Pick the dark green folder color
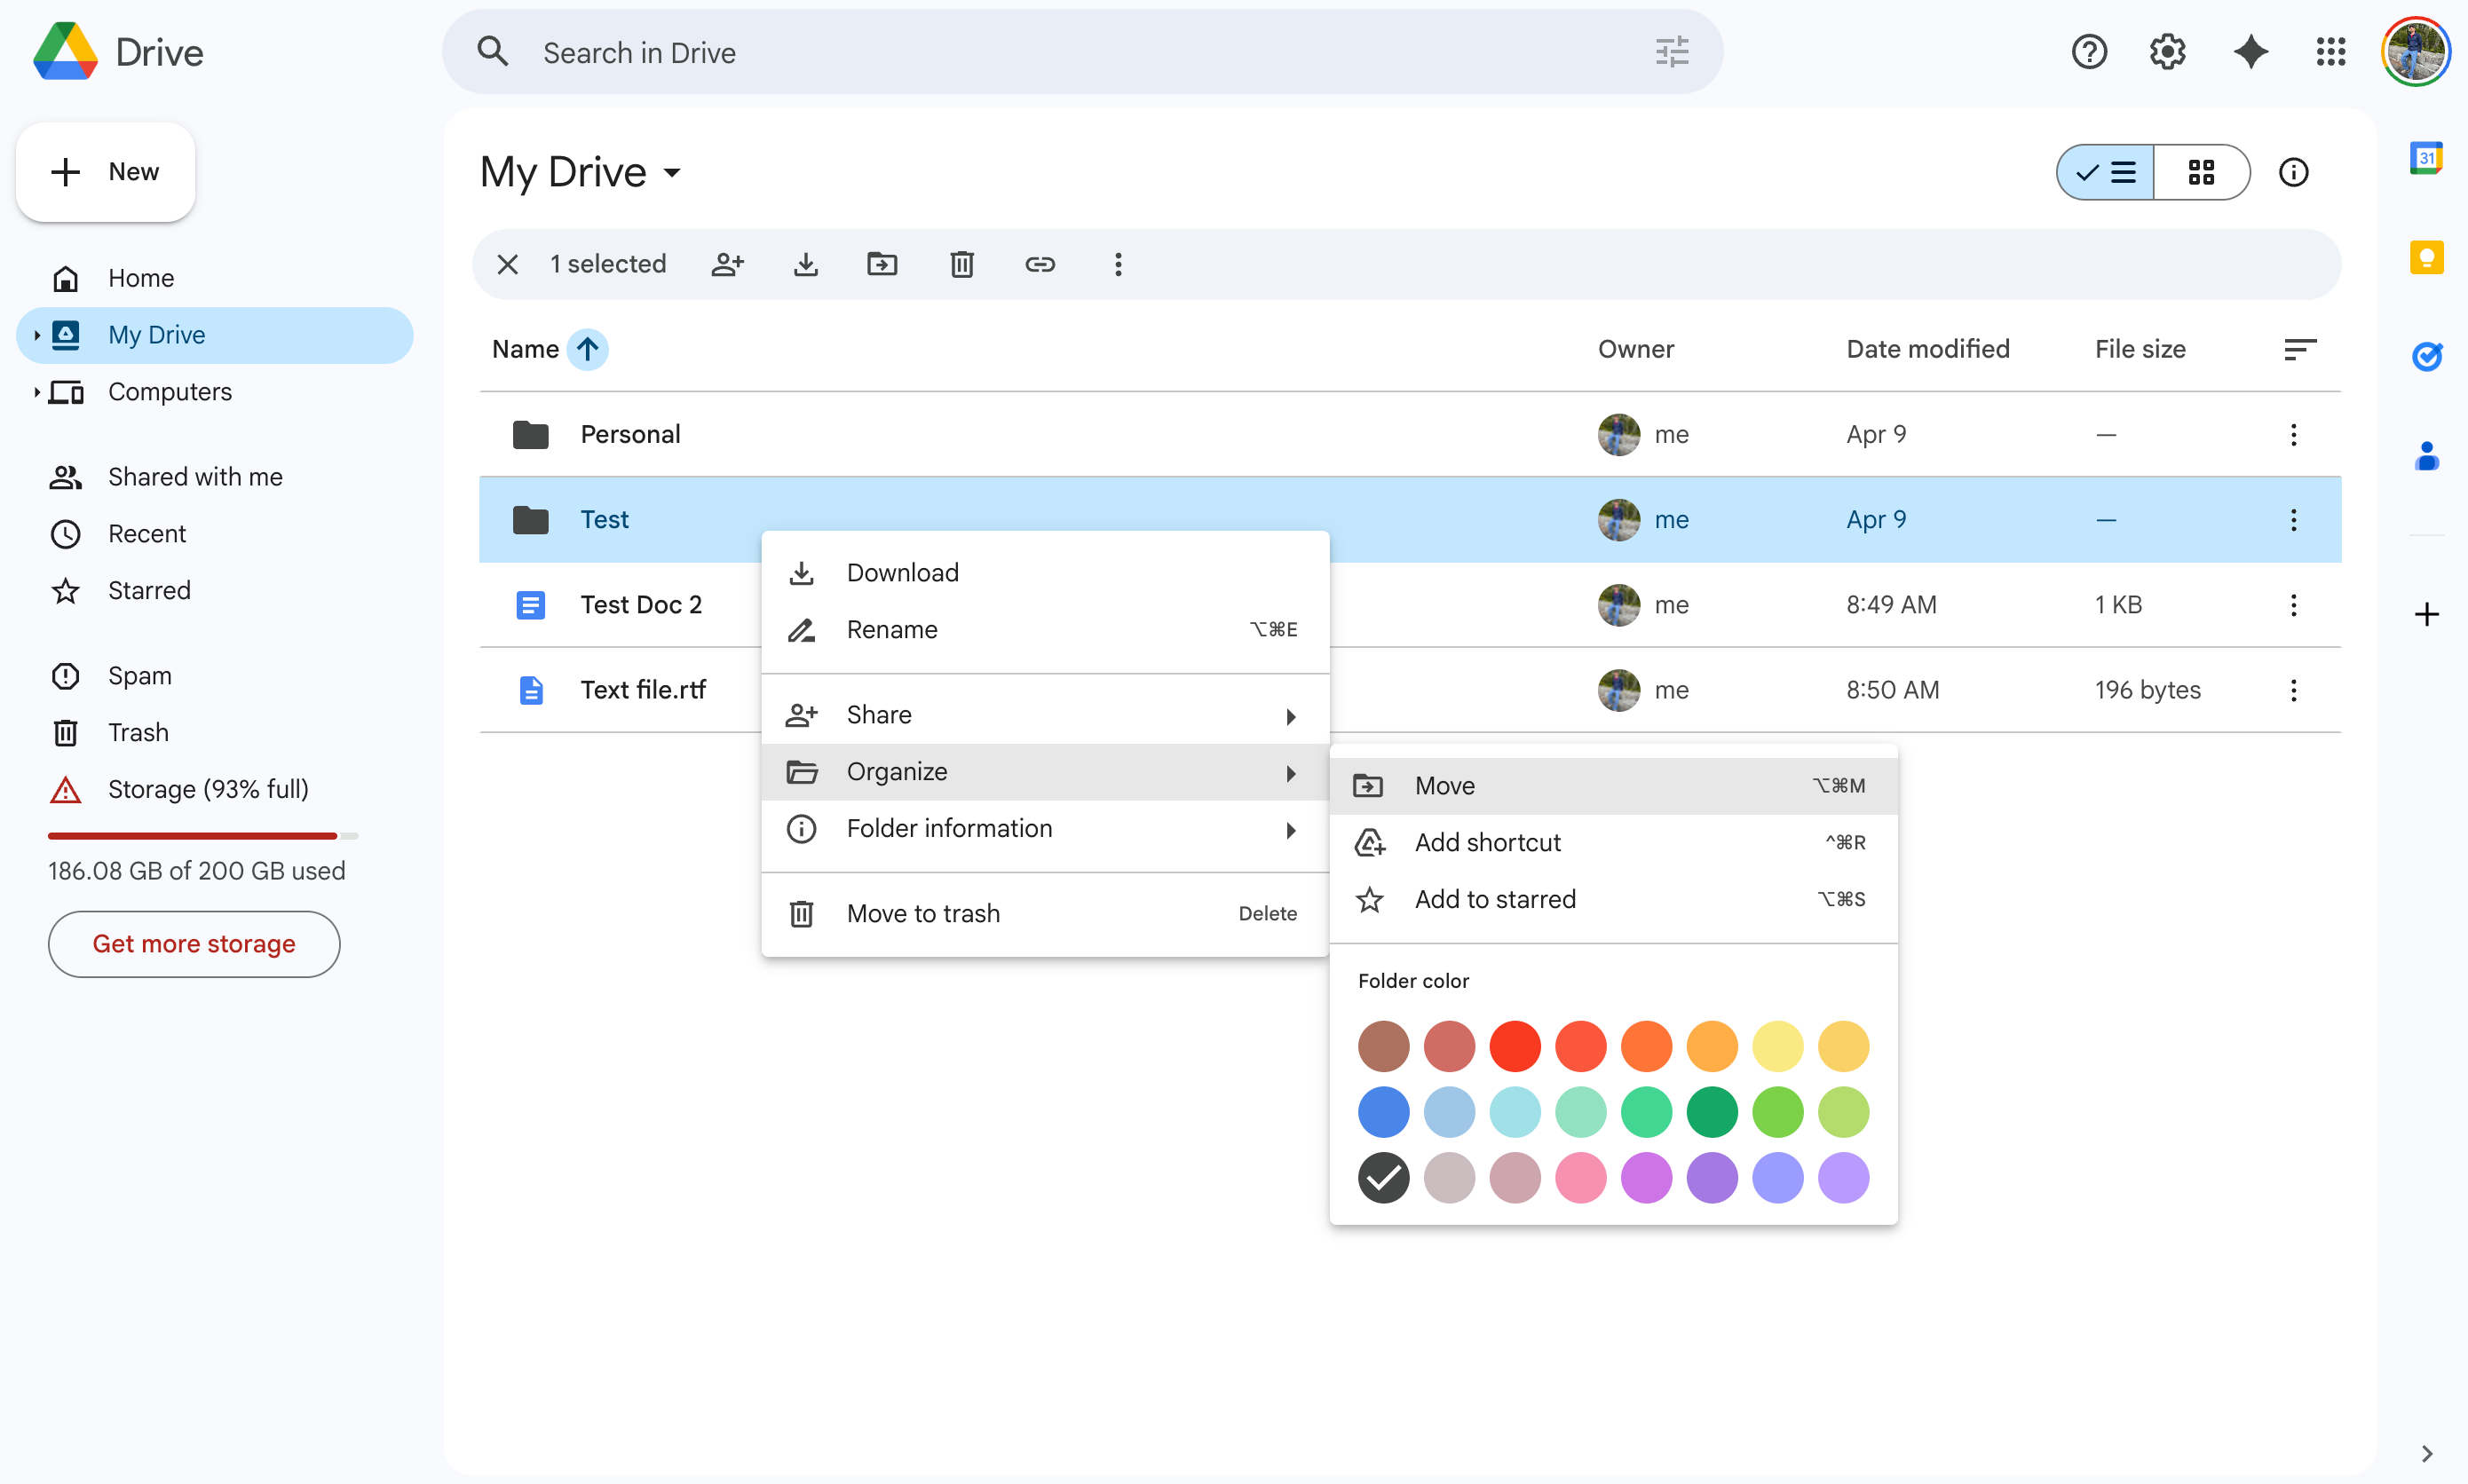The height and width of the screenshot is (1484, 2468). click(1712, 1112)
